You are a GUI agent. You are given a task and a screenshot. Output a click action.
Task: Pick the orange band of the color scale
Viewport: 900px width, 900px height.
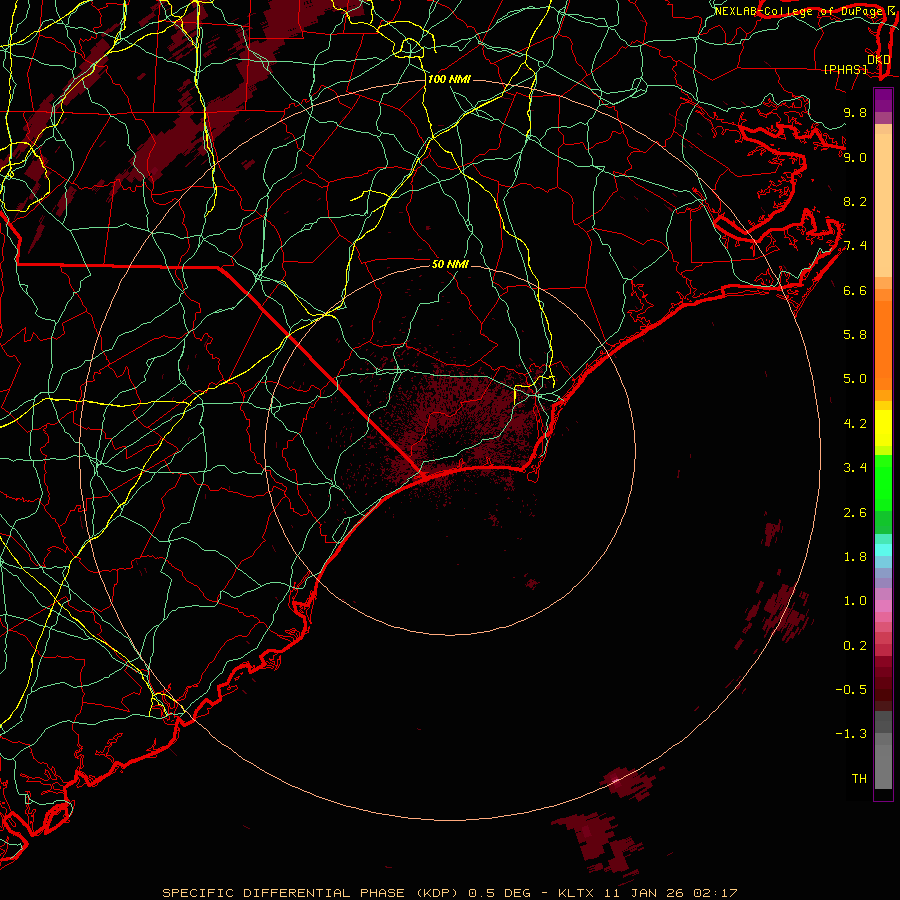883,346
